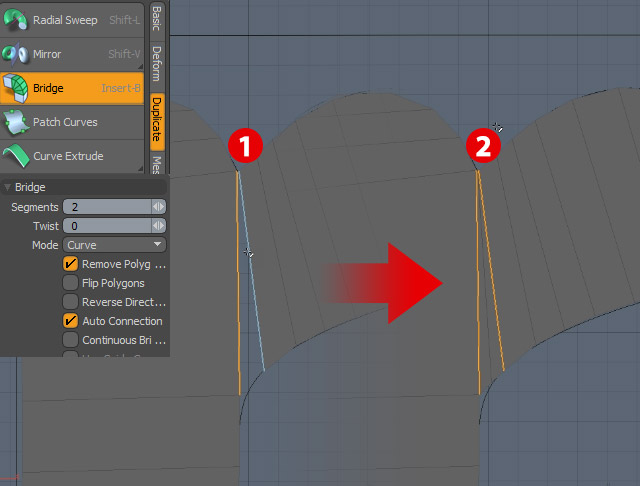
Task: Enable the Reverse Direction checkbox
Action: tap(70, 302)
